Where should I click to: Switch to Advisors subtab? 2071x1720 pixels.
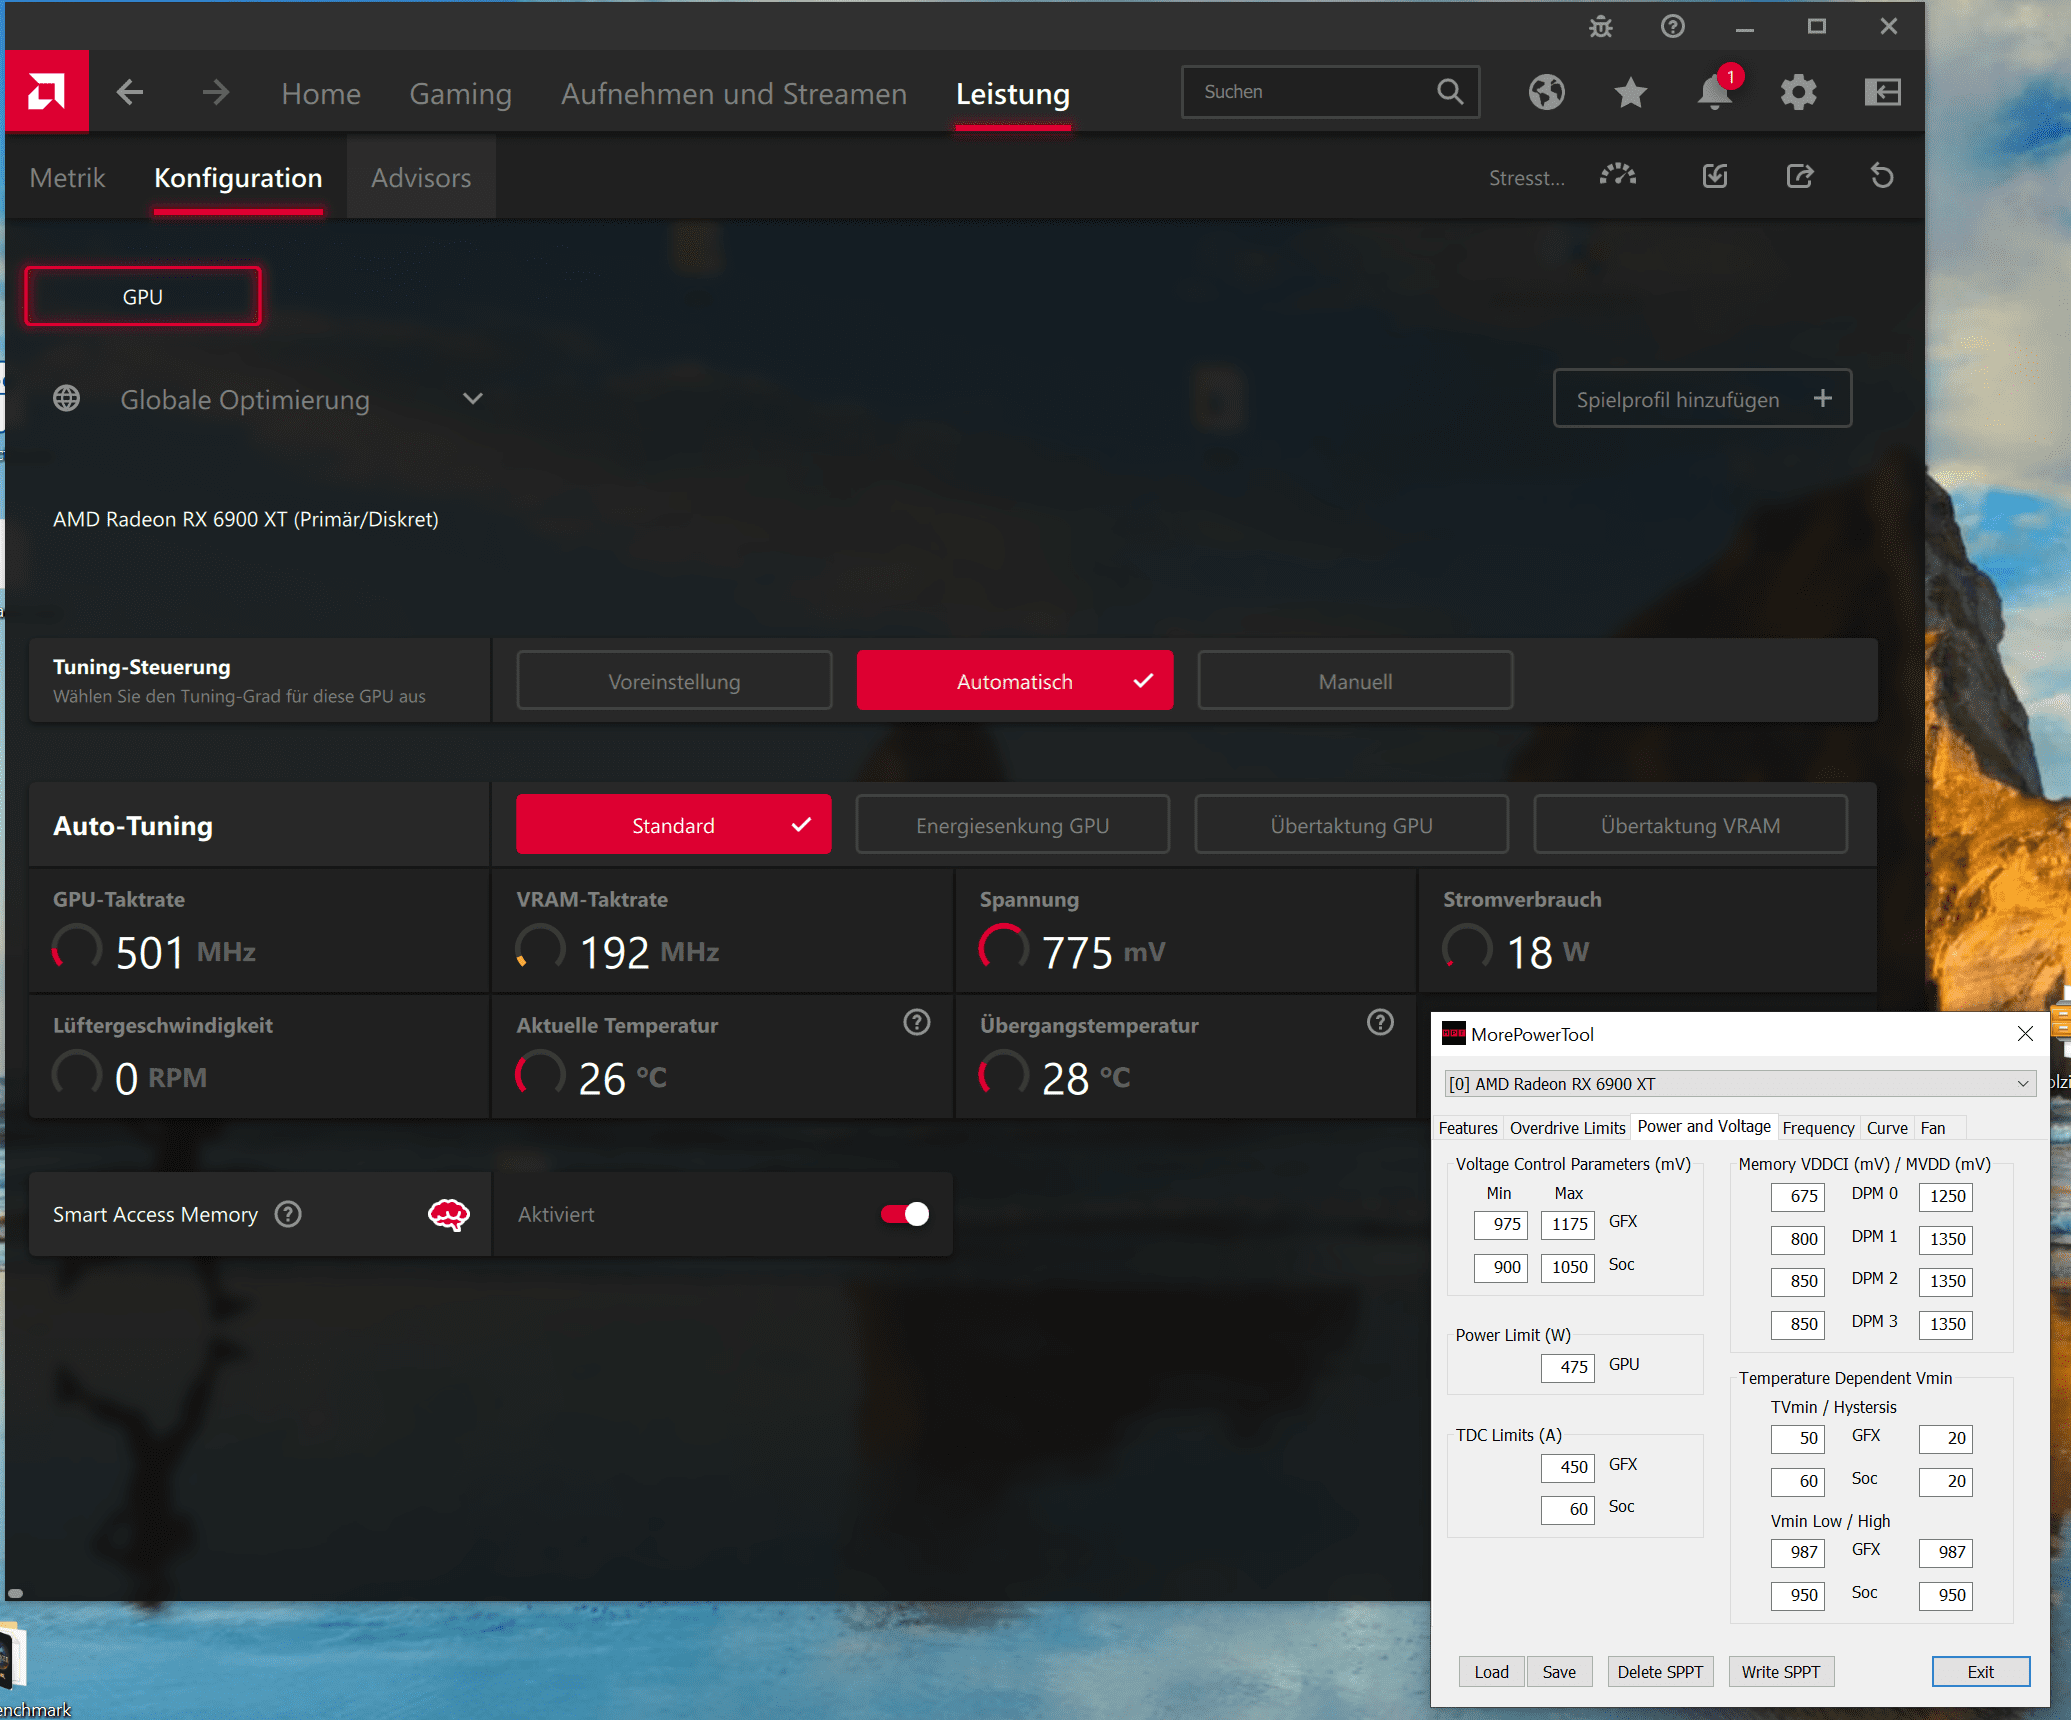(x=421, y=178)
